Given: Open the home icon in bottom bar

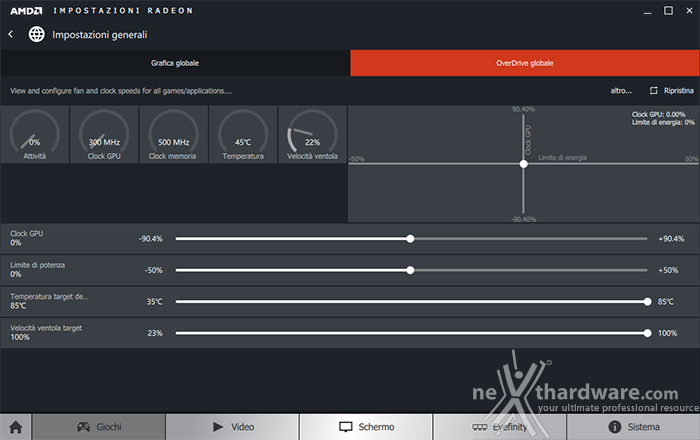Looking at the screenshot, I should pos(16,427).
